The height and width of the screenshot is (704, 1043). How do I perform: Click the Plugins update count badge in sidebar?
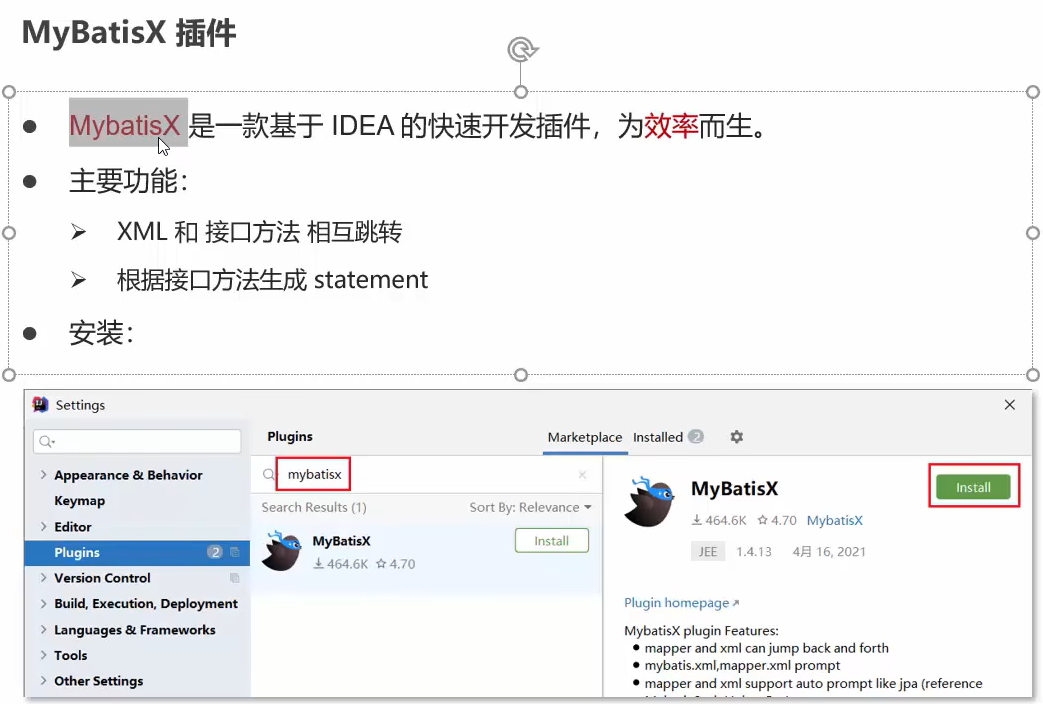pyautogui.click(x=214, y=552)
